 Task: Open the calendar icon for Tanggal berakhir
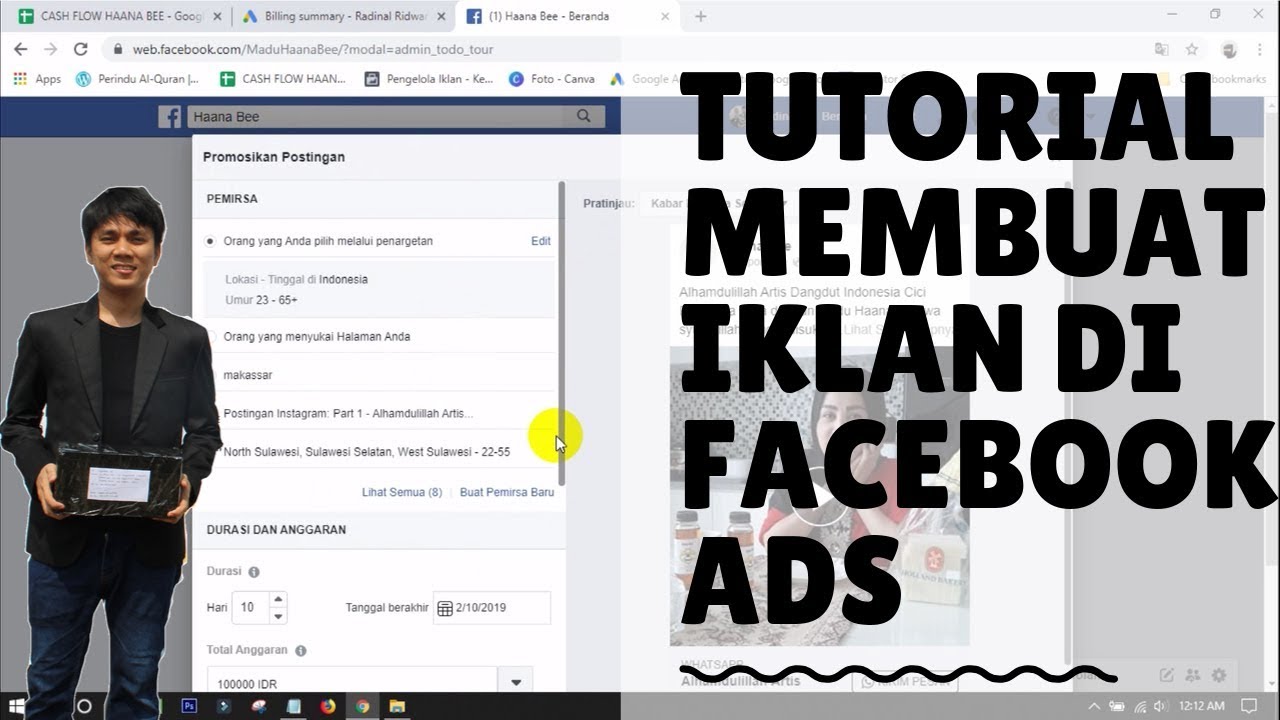pos(445,608)
